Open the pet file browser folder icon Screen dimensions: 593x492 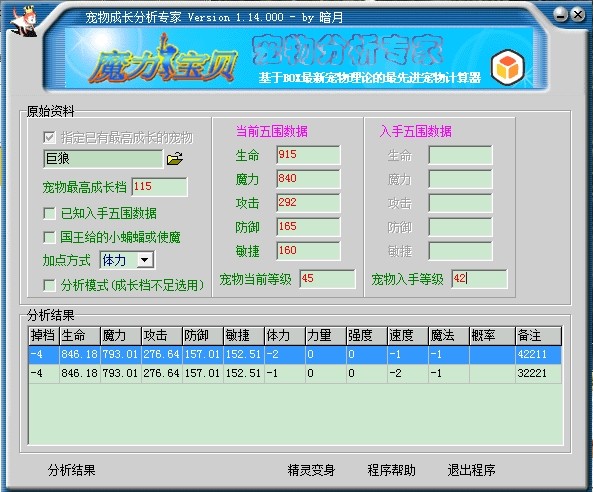(175, 159)
